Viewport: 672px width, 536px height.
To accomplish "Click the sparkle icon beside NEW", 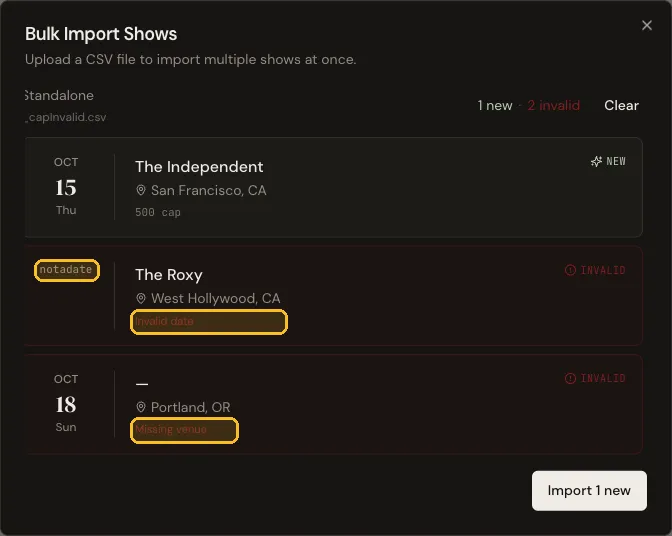I will tap(596, 162).
